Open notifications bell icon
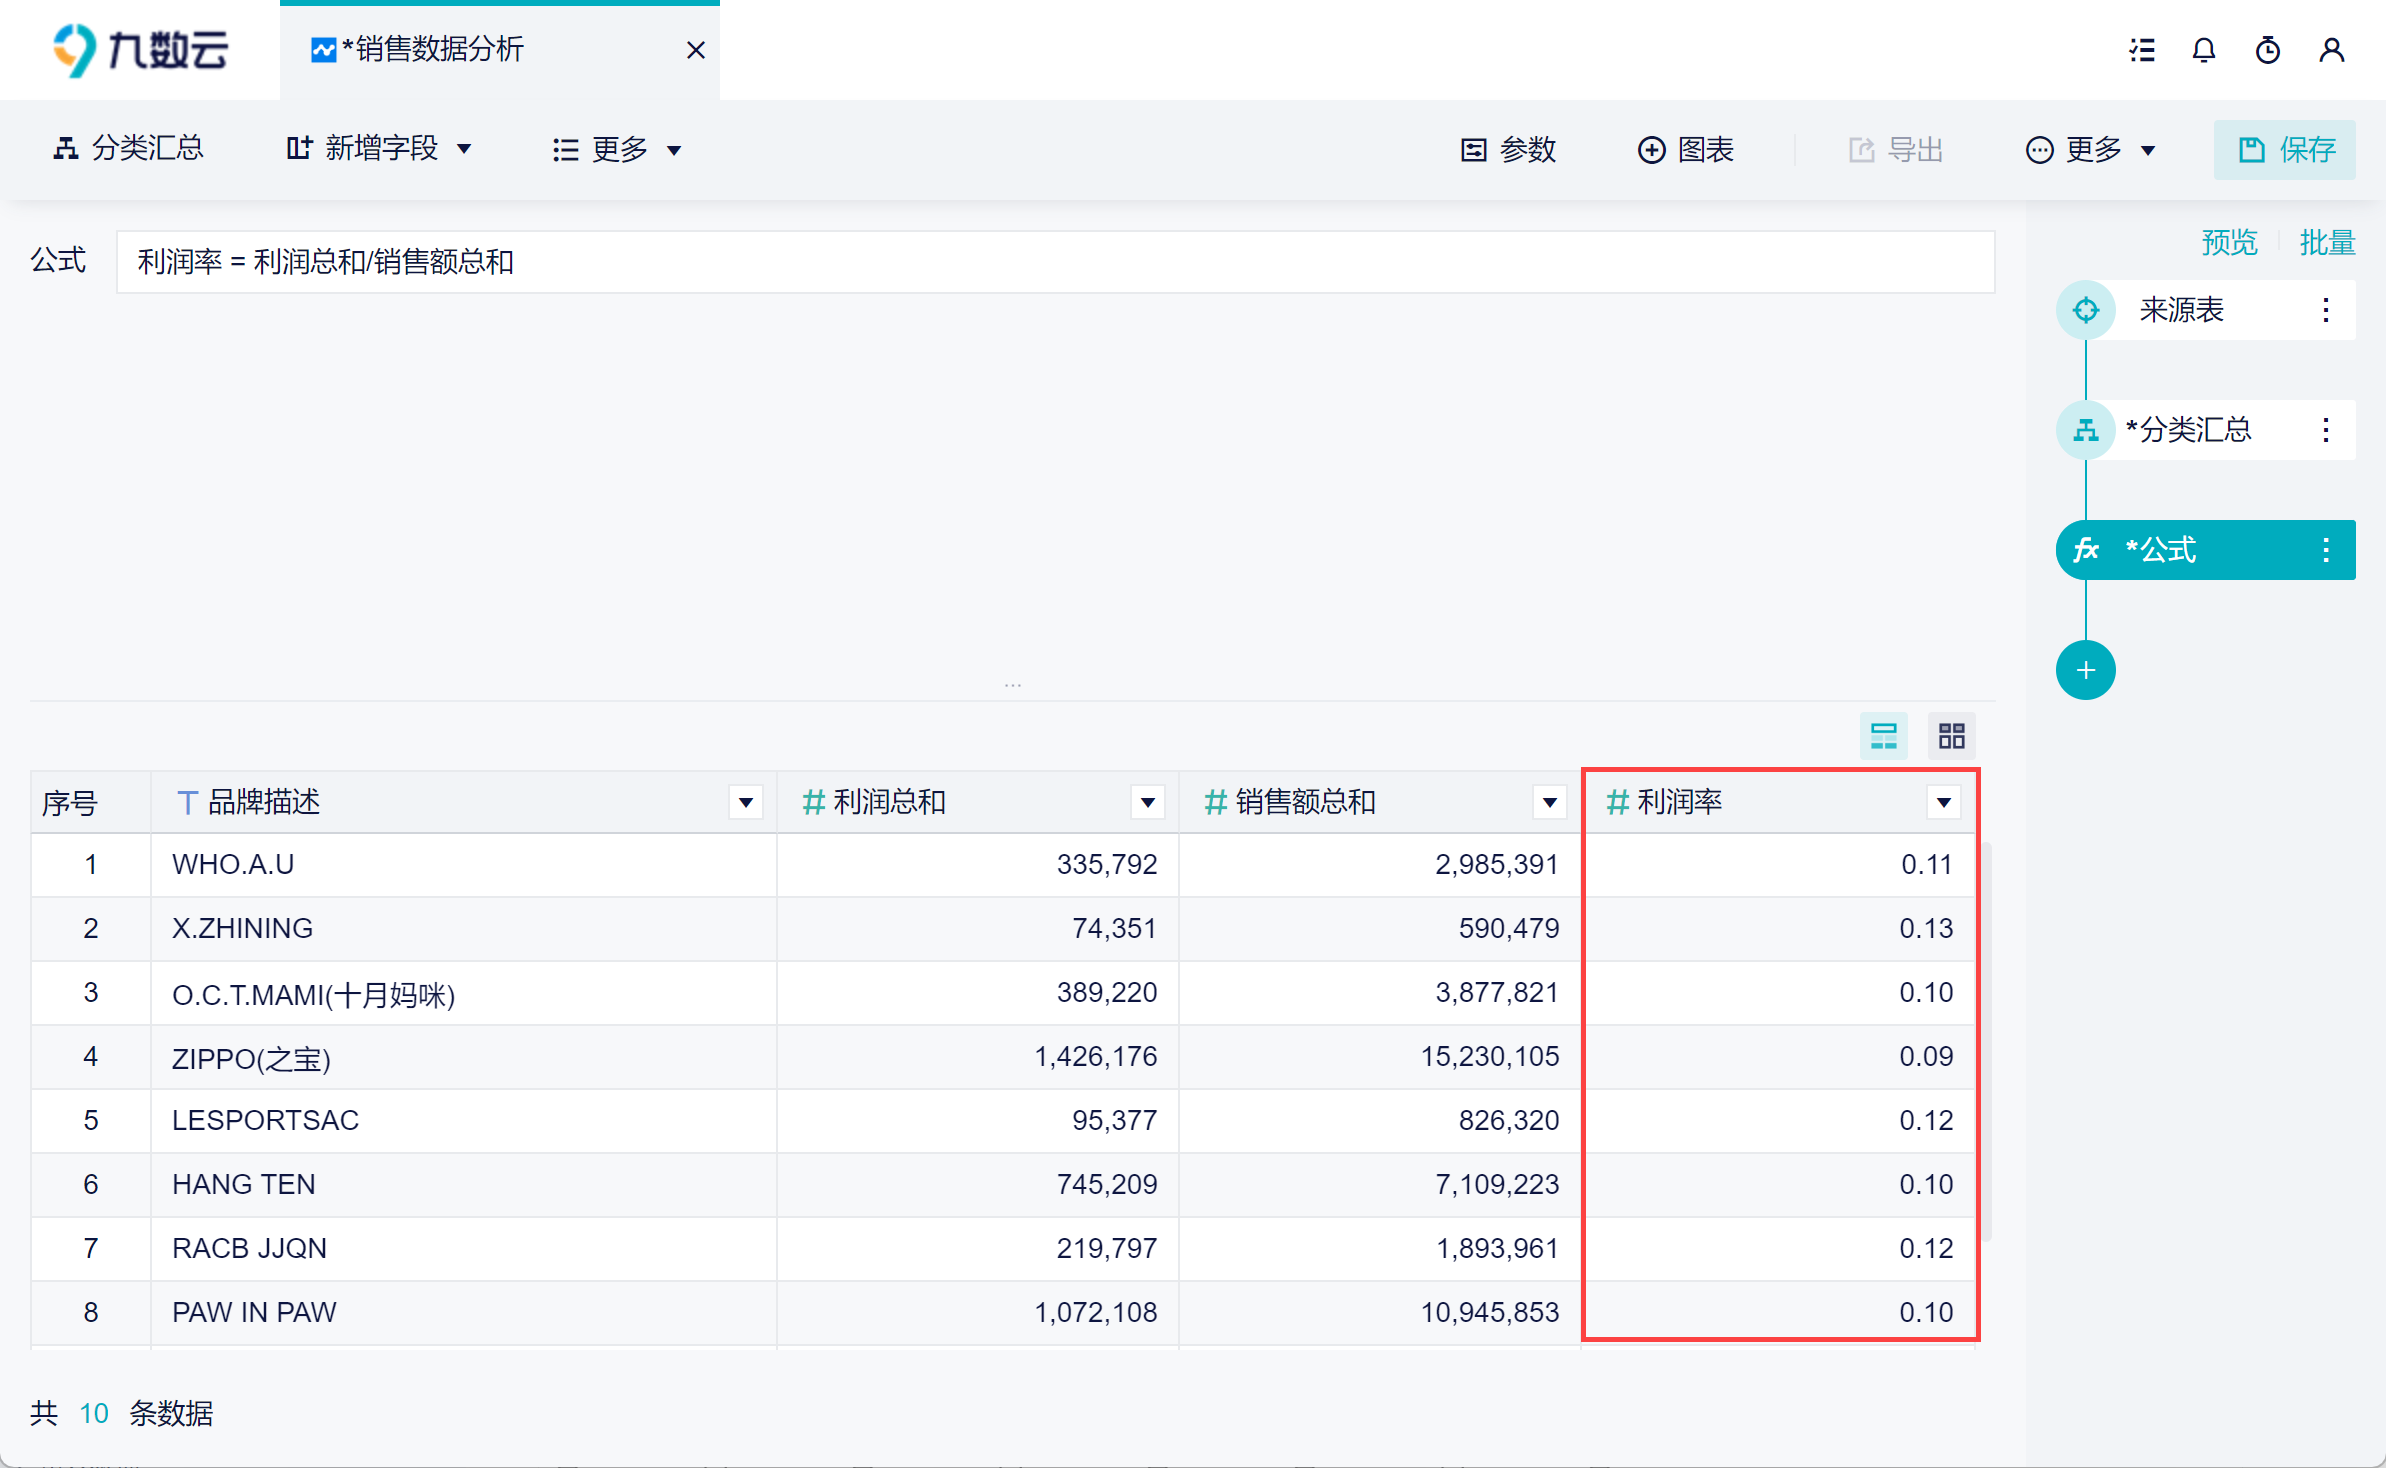This screenshot has width=2386, height=1468. (2204, 50)
